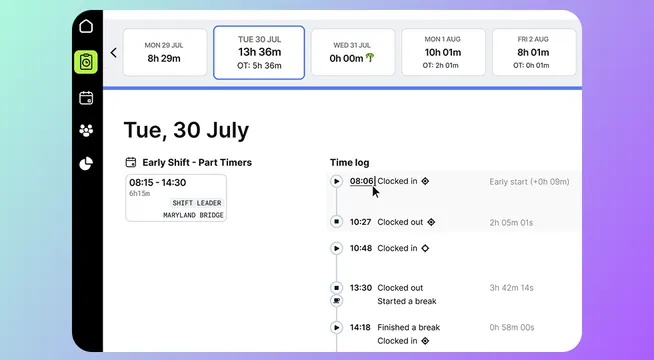This screenshot has height=360, width=654.
Task: Click the 14:18 time entry
Action: pyautogui.click(x=360, y=327)
